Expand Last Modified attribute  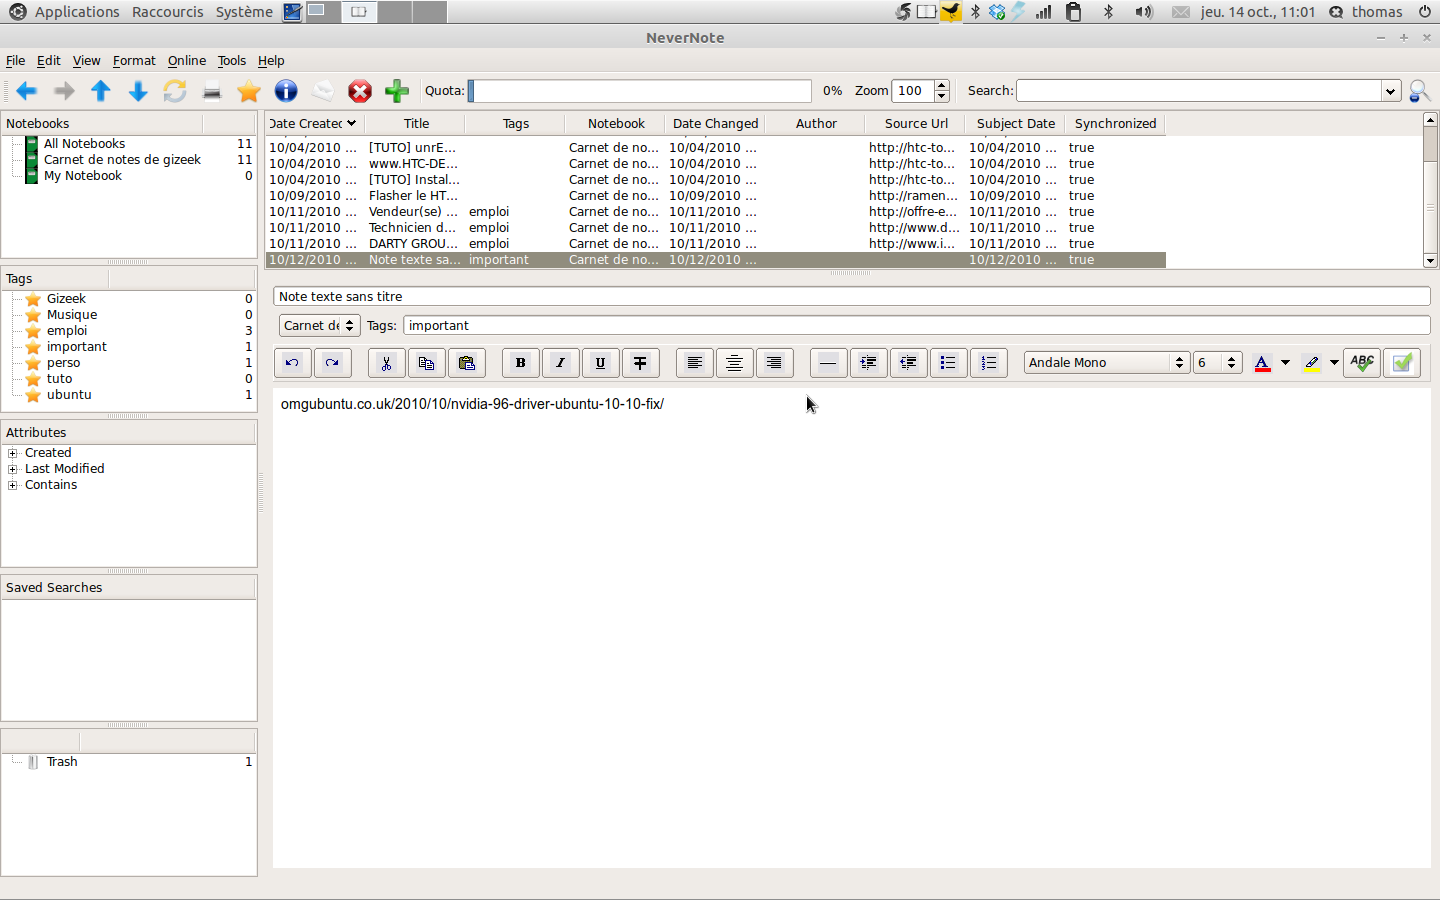coord(13,469)
